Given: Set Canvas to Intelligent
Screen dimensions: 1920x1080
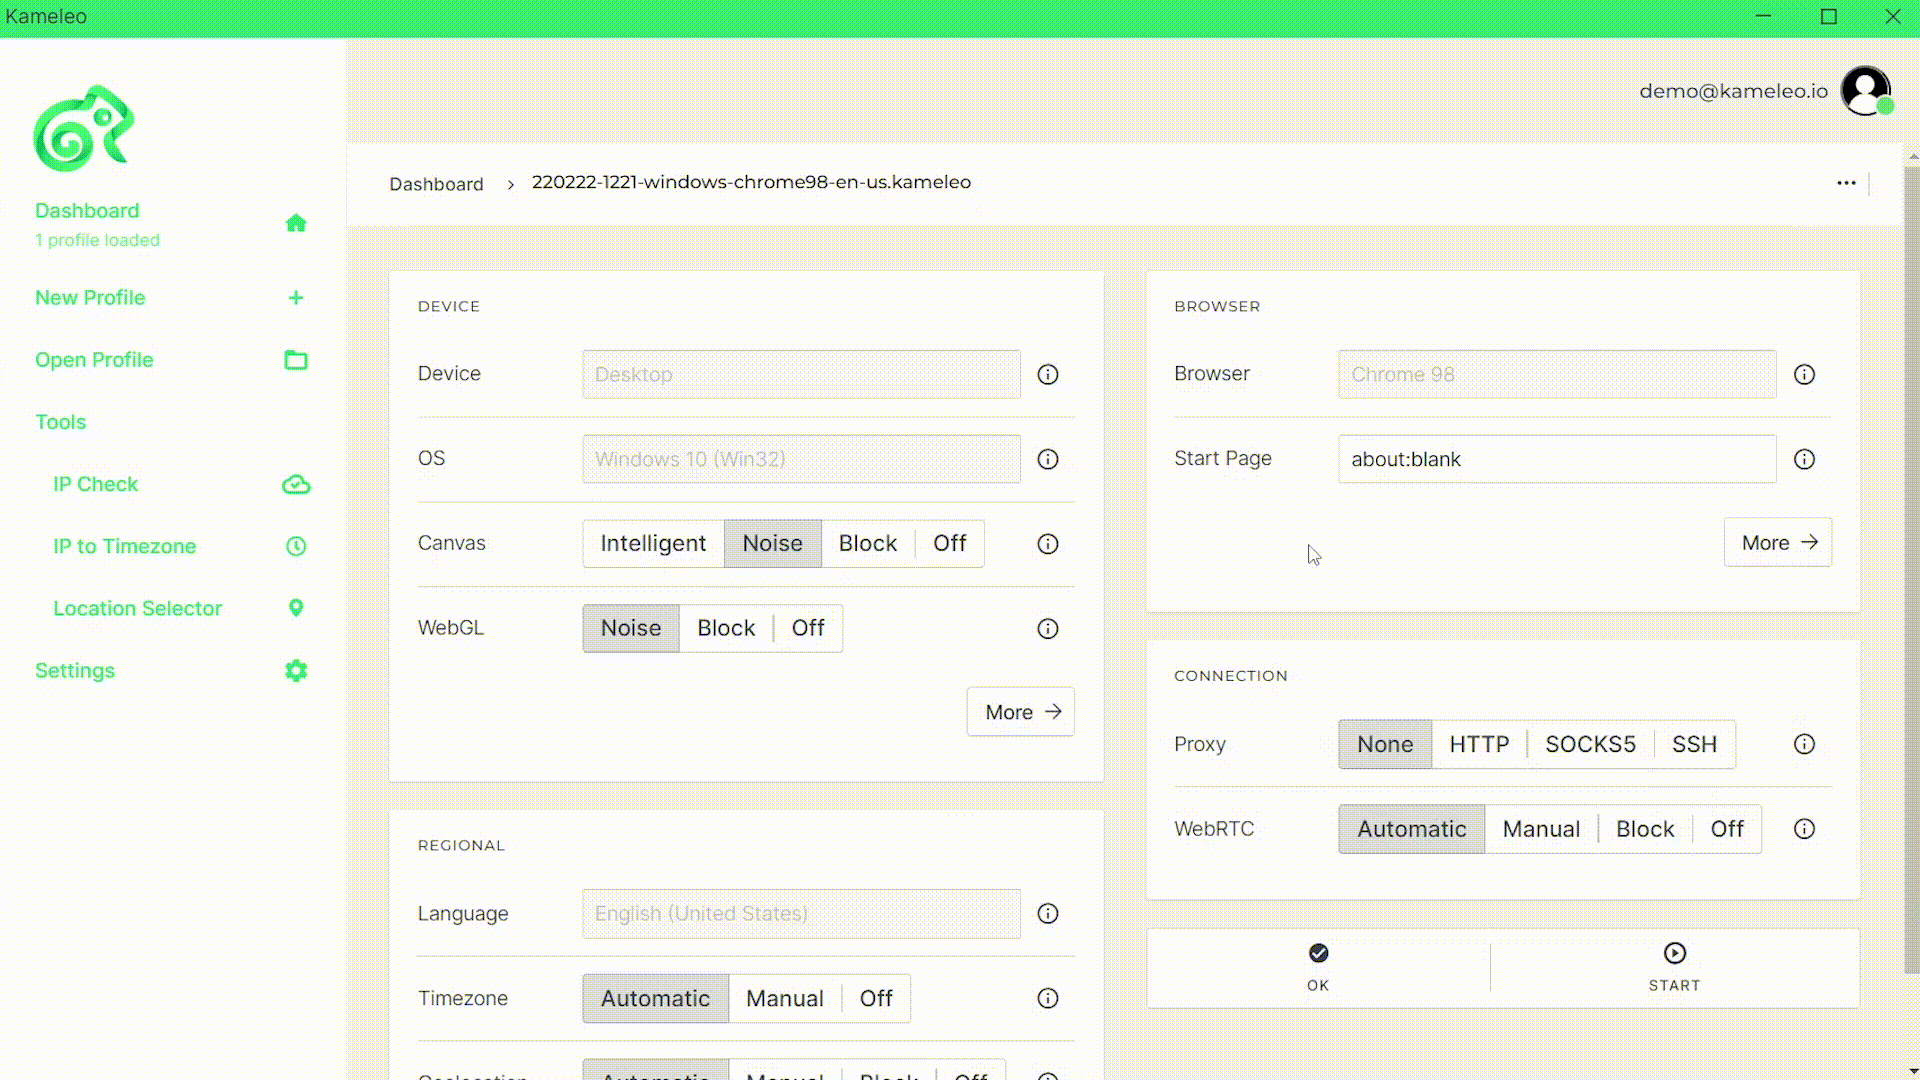Looking at the screenshot, I should (653, 543).
